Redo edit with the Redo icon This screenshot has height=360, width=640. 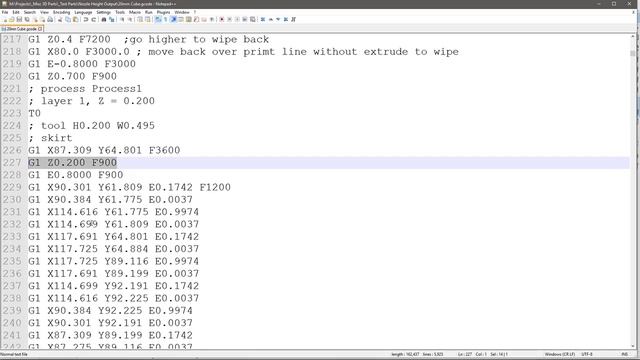[93, 20]
